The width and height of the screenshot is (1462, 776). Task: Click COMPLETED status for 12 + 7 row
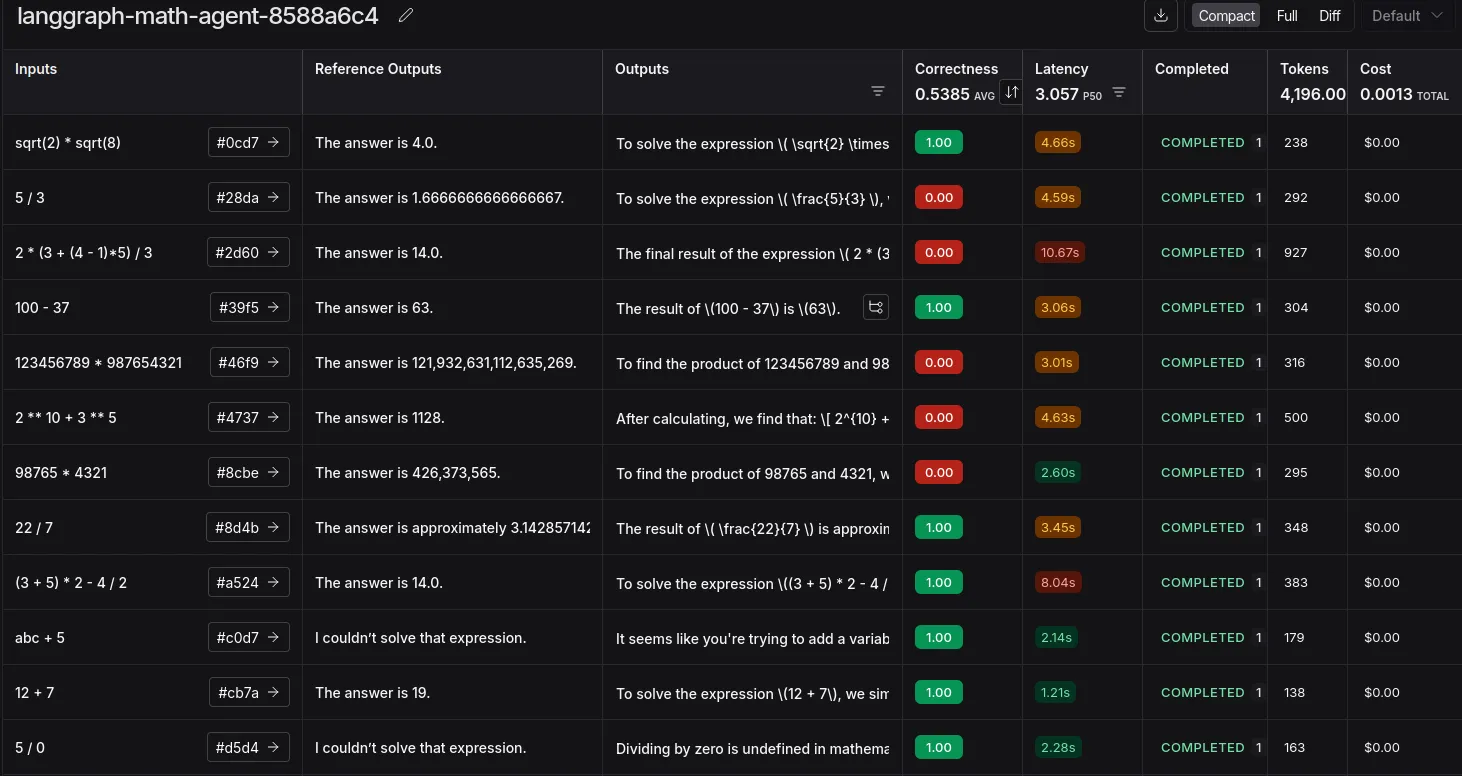[1202, 692]
